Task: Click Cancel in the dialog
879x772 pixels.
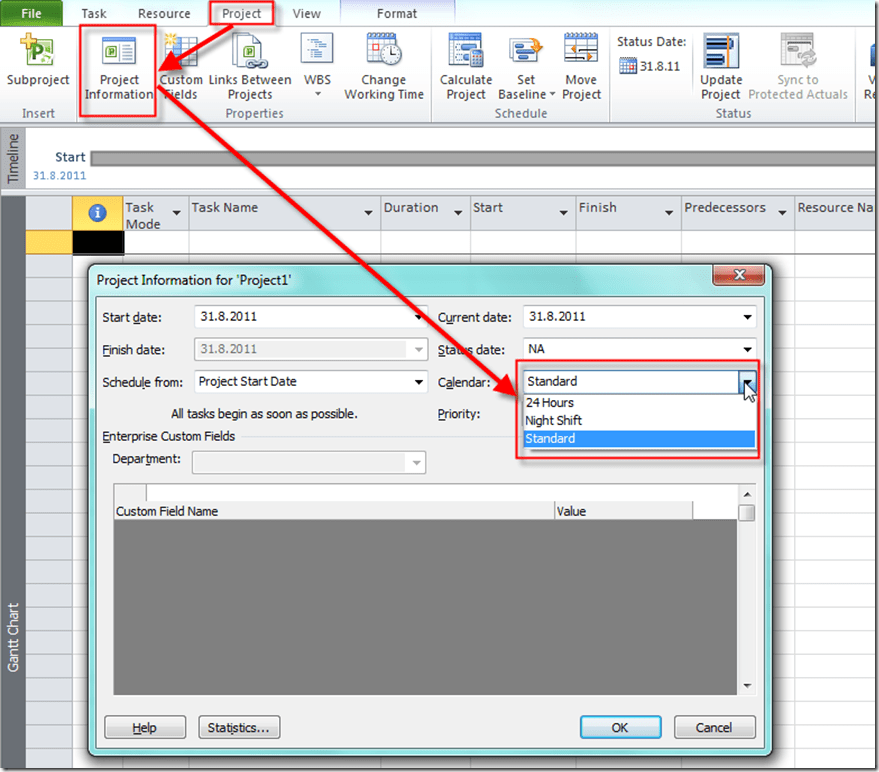Action: tap(714, 728)
